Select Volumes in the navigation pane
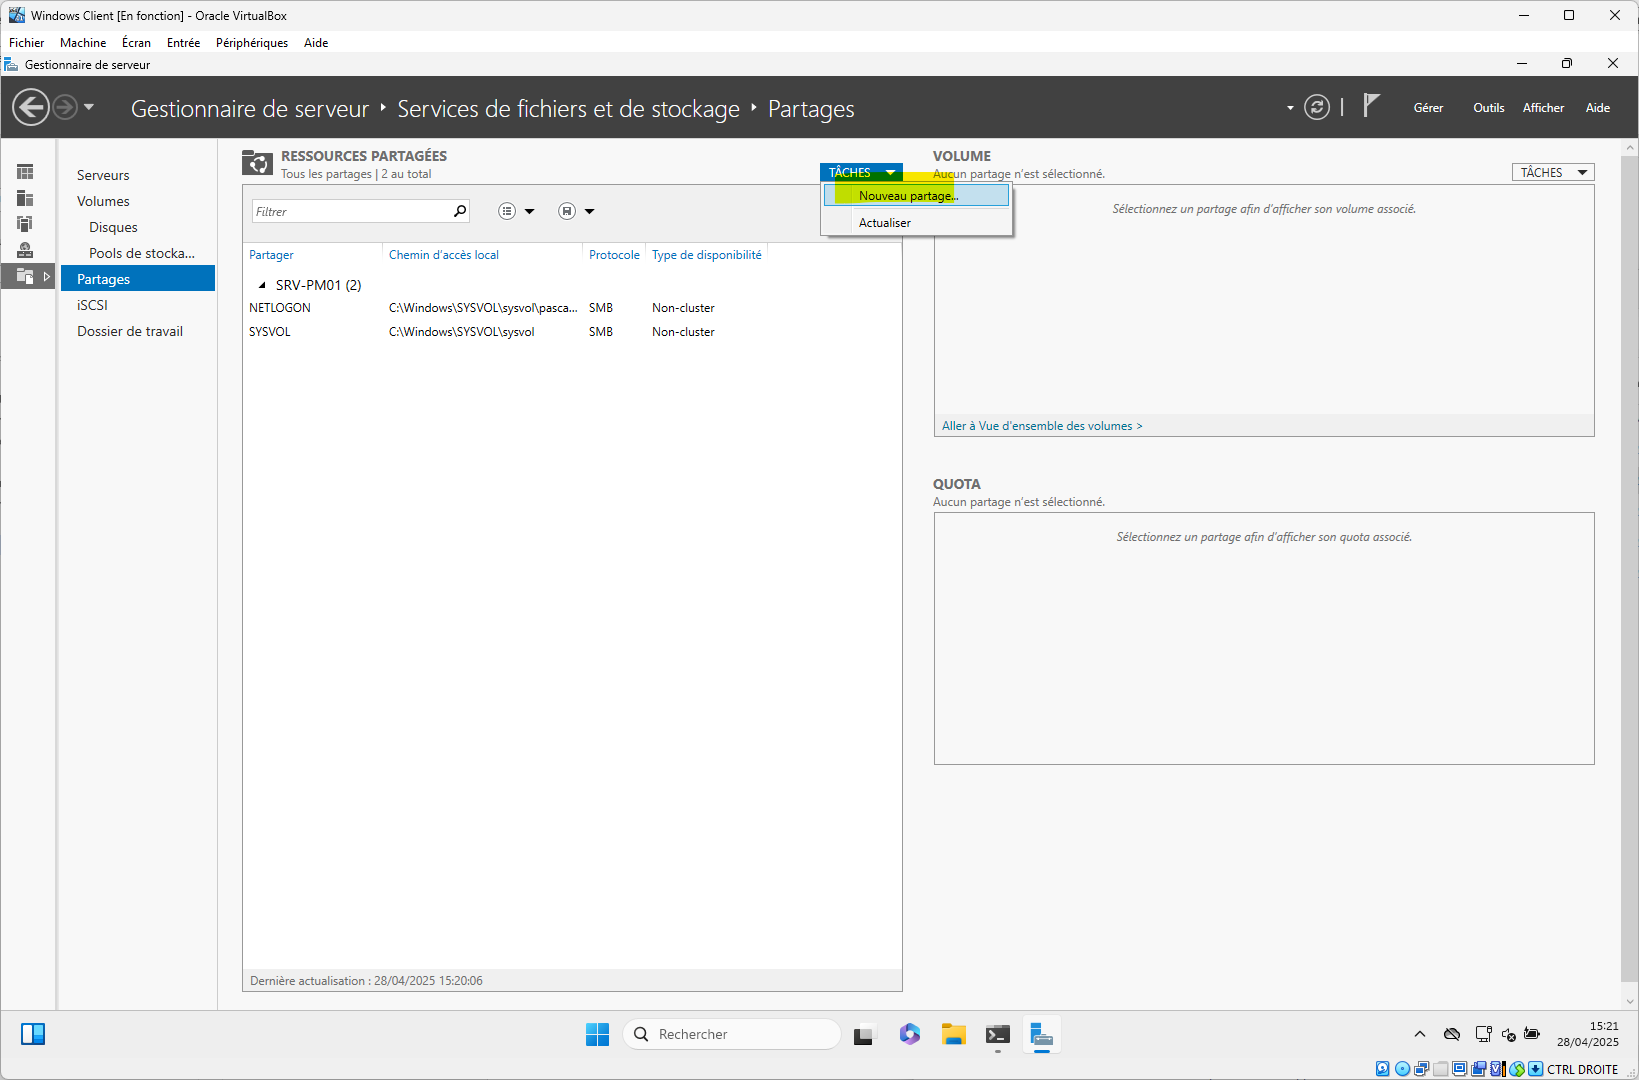 tap(103, 201)
